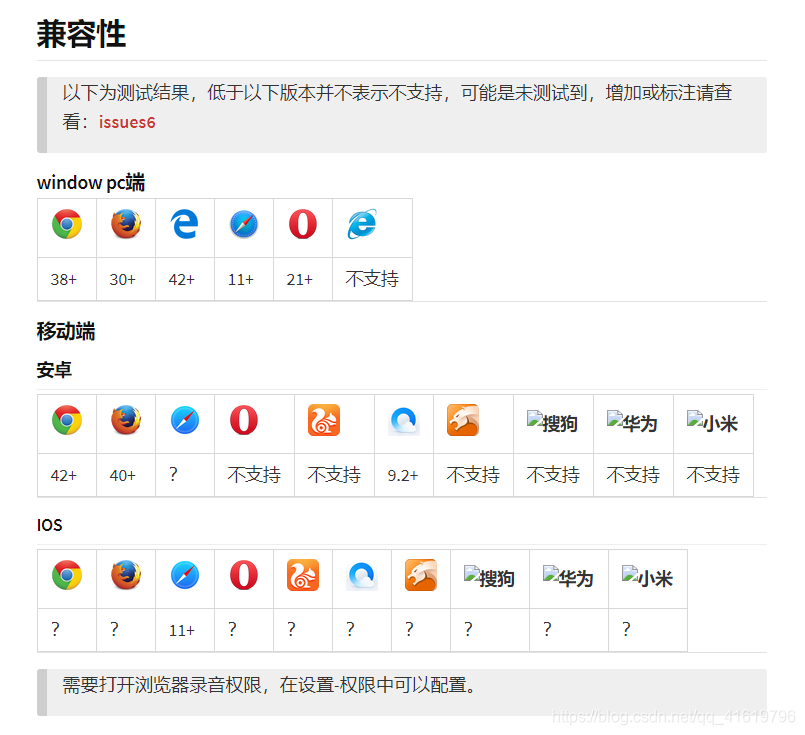Click the 兼容性 heading

tap(81, 34)
